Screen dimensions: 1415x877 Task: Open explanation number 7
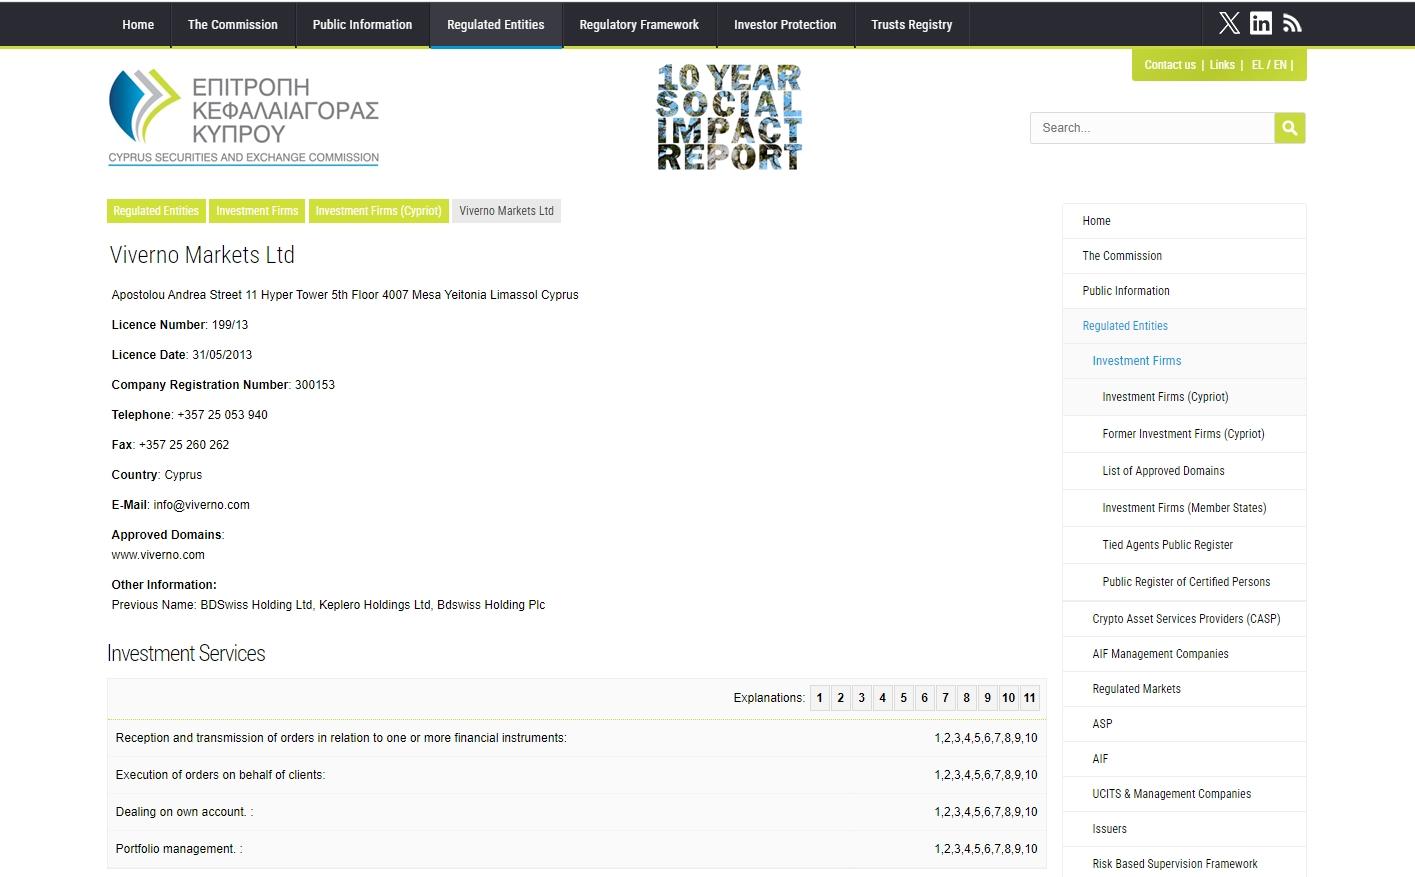pyautogui.click(x=945, y=698)
